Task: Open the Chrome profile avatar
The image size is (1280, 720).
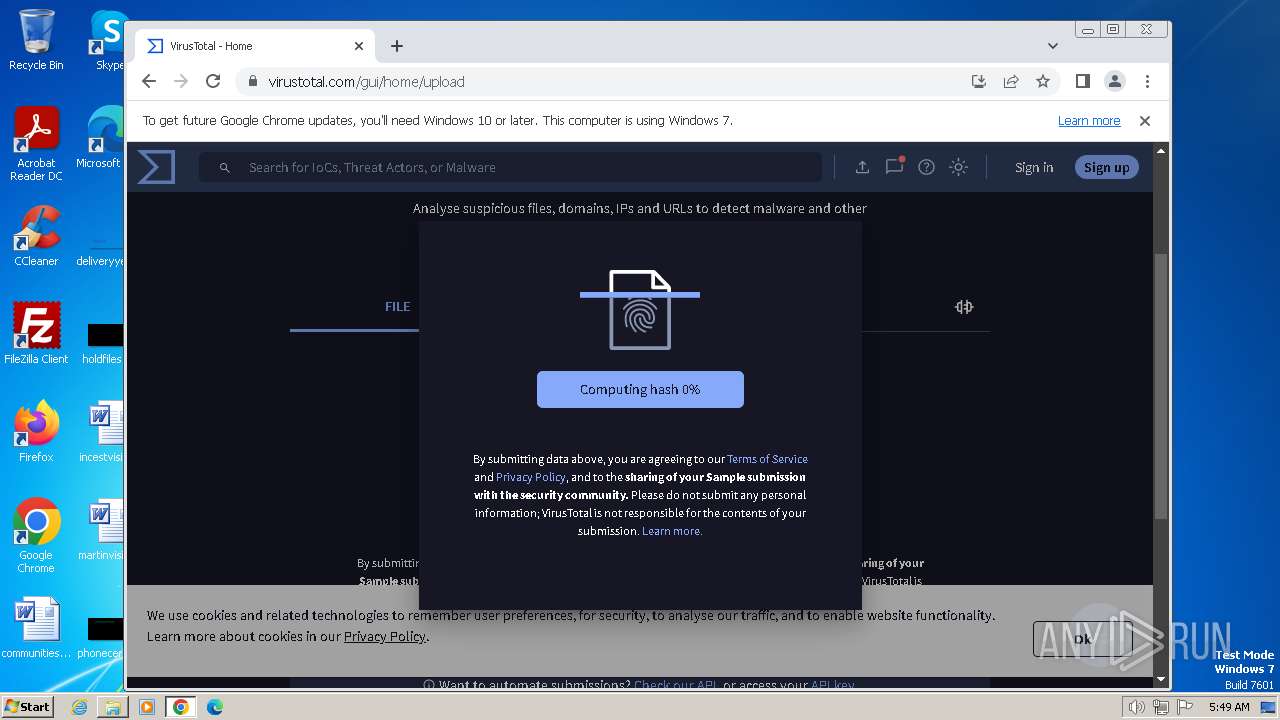Action: point(1115,81)
